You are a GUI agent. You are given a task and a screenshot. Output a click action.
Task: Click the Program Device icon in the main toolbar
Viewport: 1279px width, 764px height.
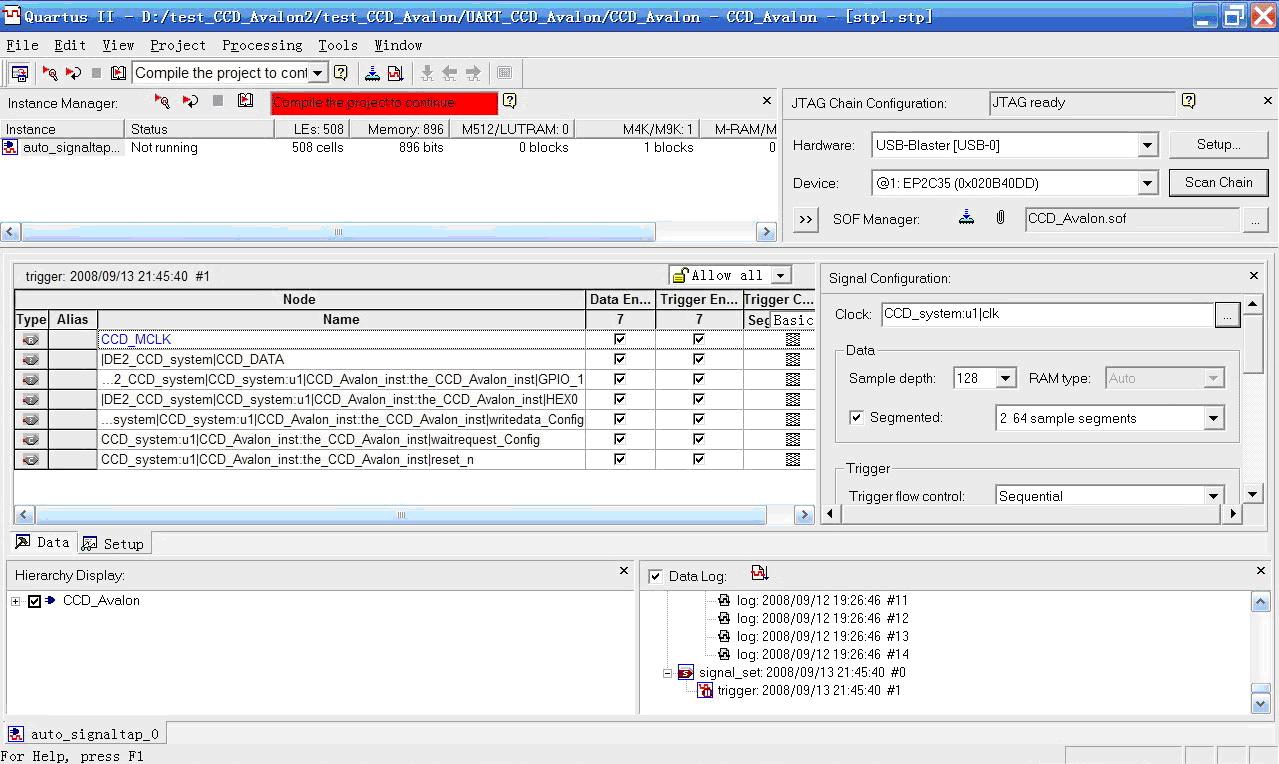tap(372, 73)
